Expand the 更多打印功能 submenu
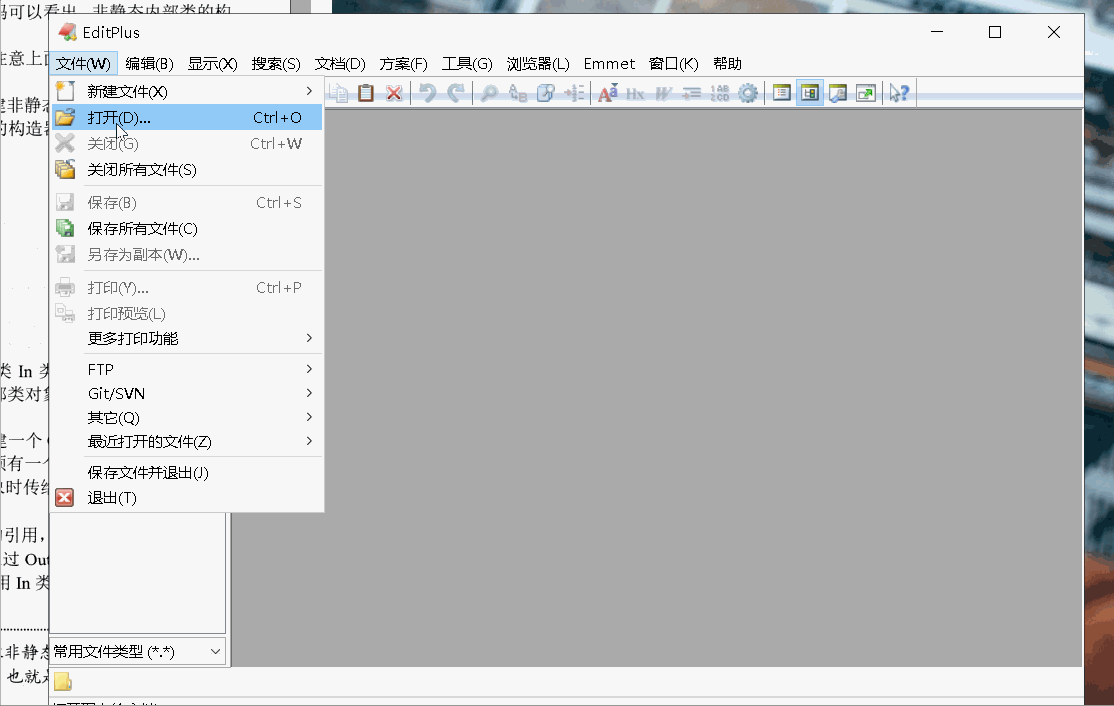 click(188, 338)
